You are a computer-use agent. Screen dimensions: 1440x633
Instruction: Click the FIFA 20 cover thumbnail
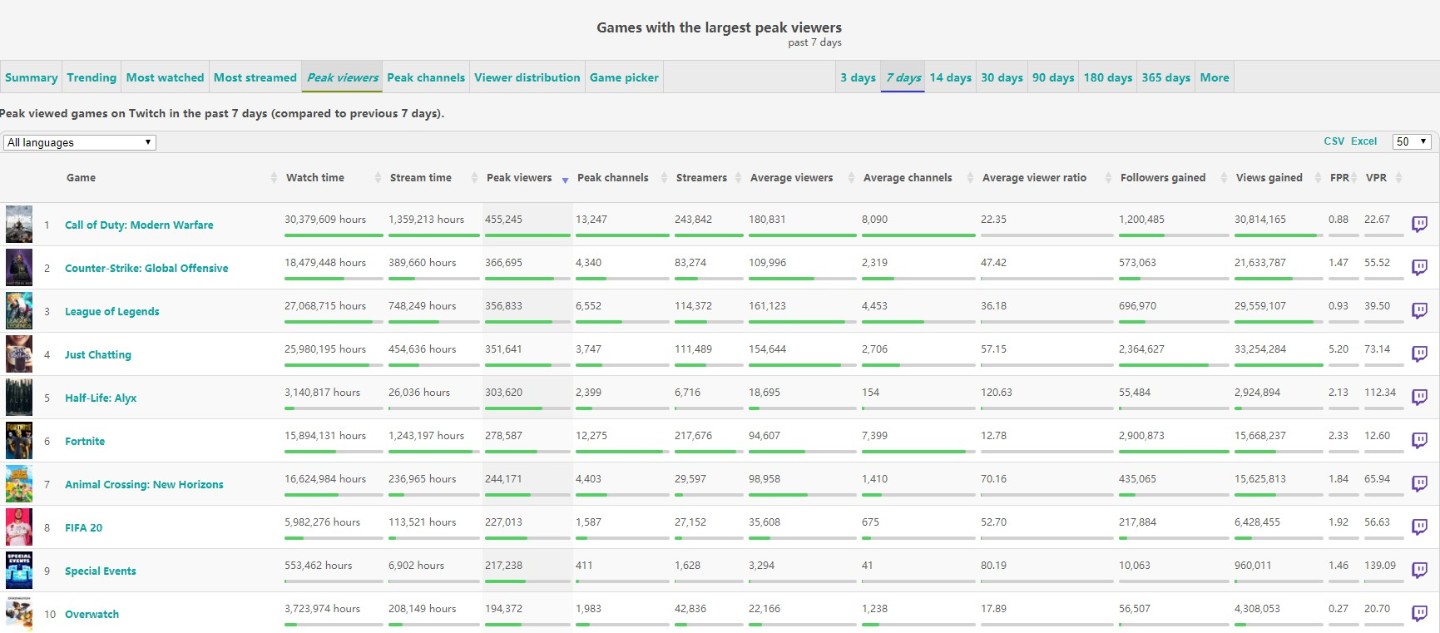coord(19,527)
